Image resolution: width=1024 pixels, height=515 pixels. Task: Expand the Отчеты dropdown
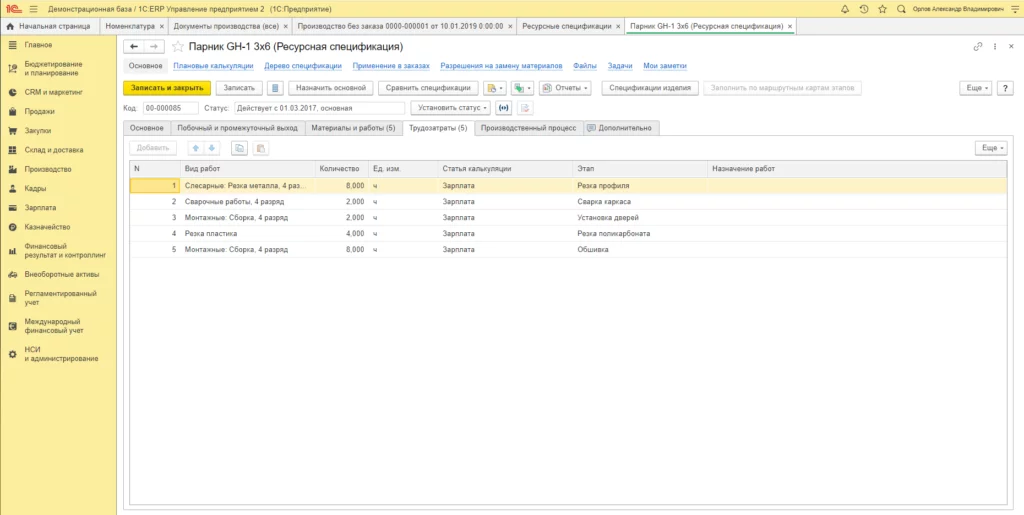pos(567,88)
